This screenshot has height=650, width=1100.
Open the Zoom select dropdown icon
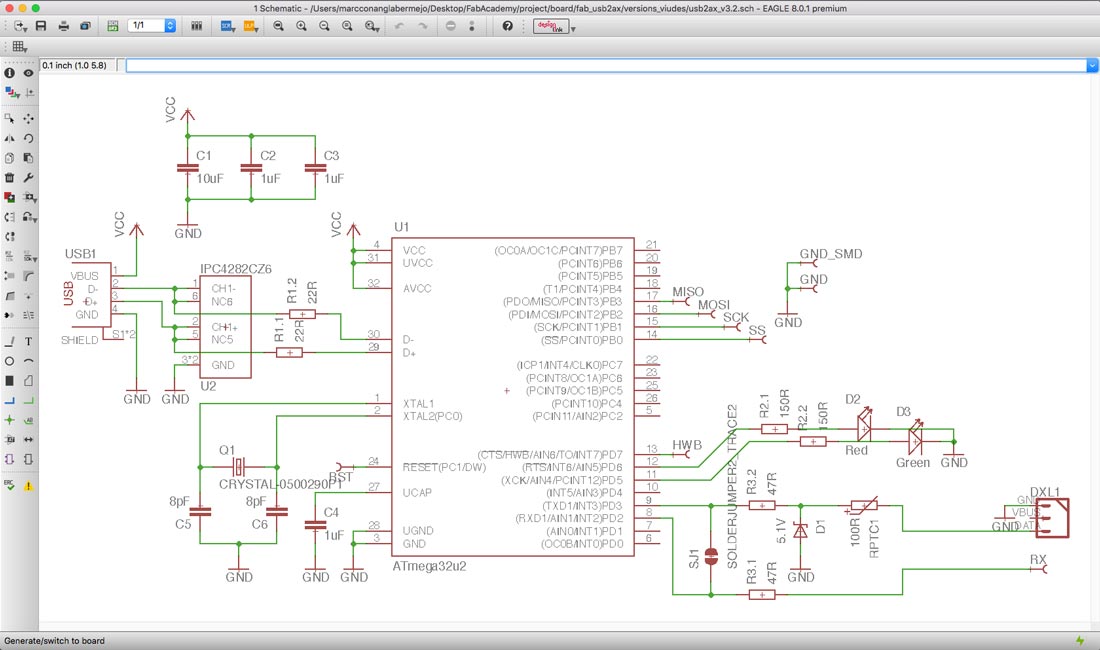tap(371, 26)
